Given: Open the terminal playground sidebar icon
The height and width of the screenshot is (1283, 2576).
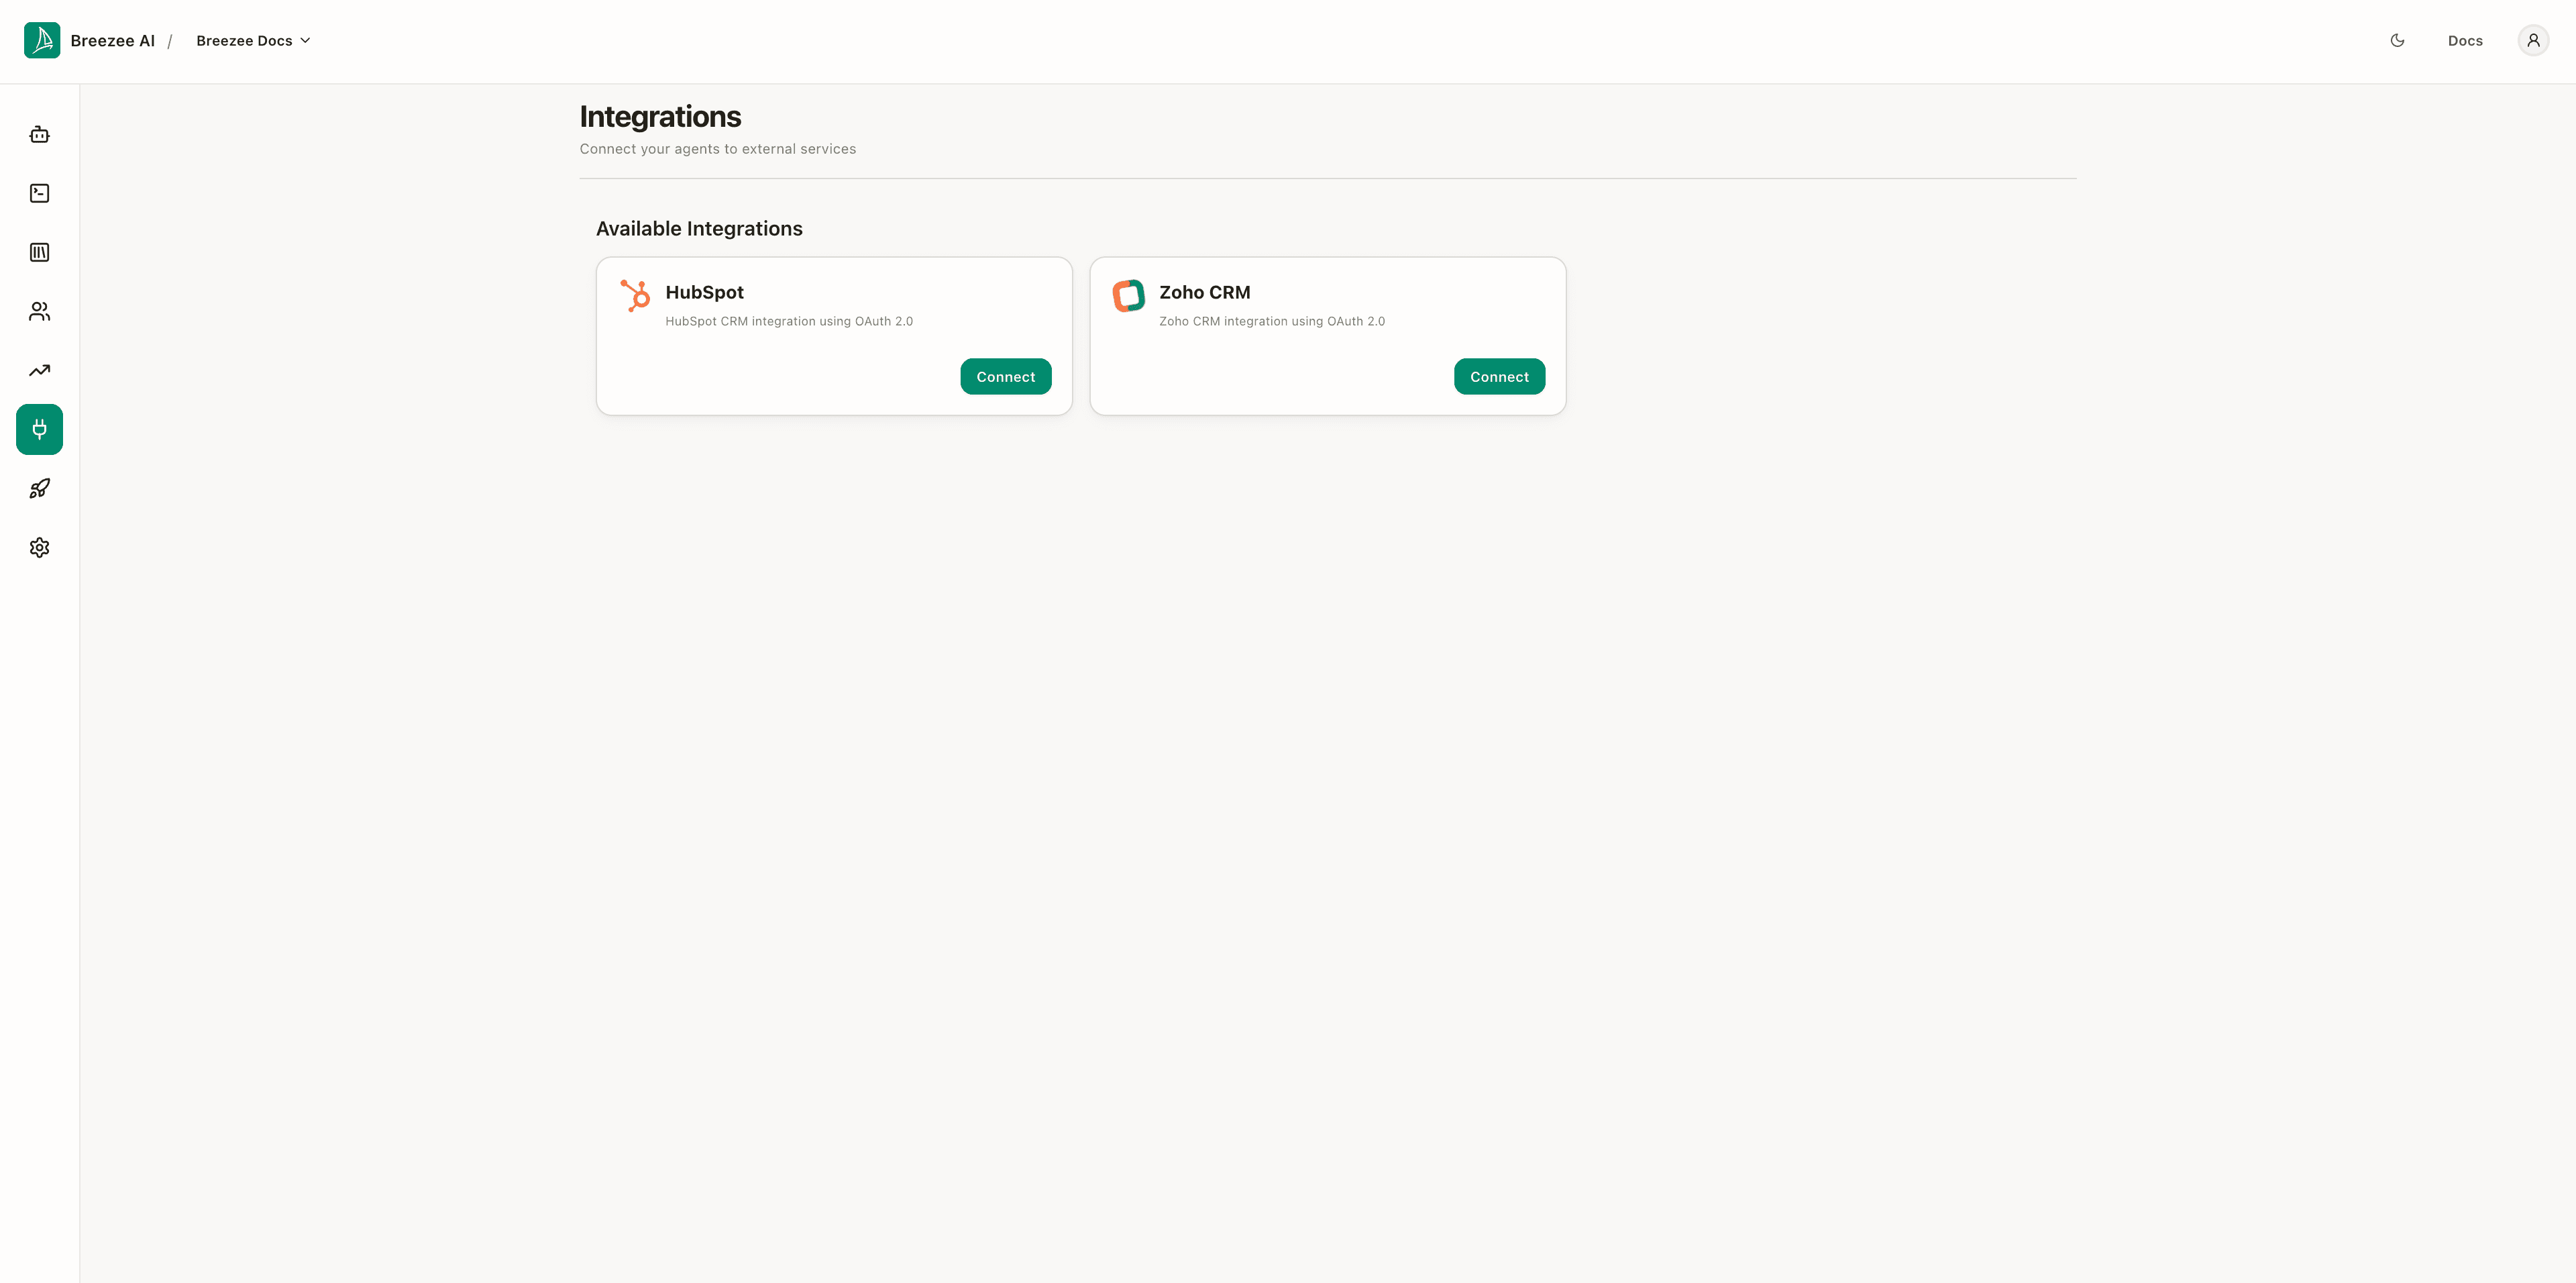Looking at the screenshot, I should tap(40, 193).
